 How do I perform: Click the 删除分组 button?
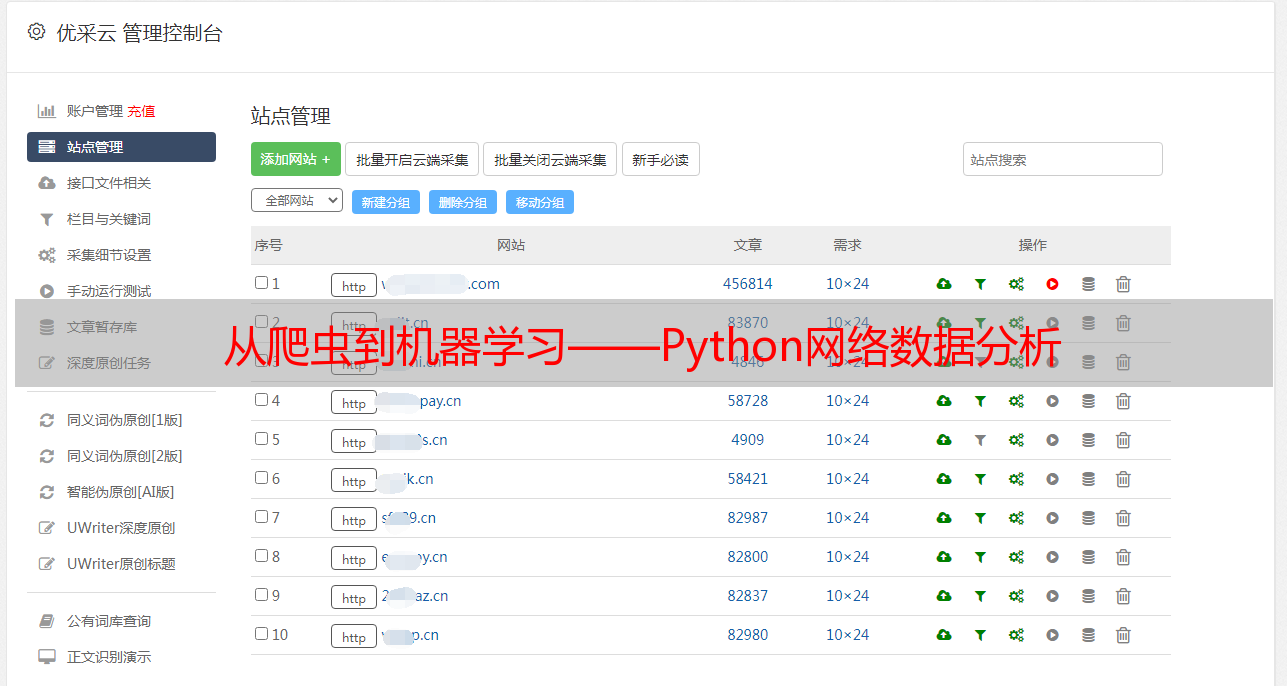tap(463, 202)
